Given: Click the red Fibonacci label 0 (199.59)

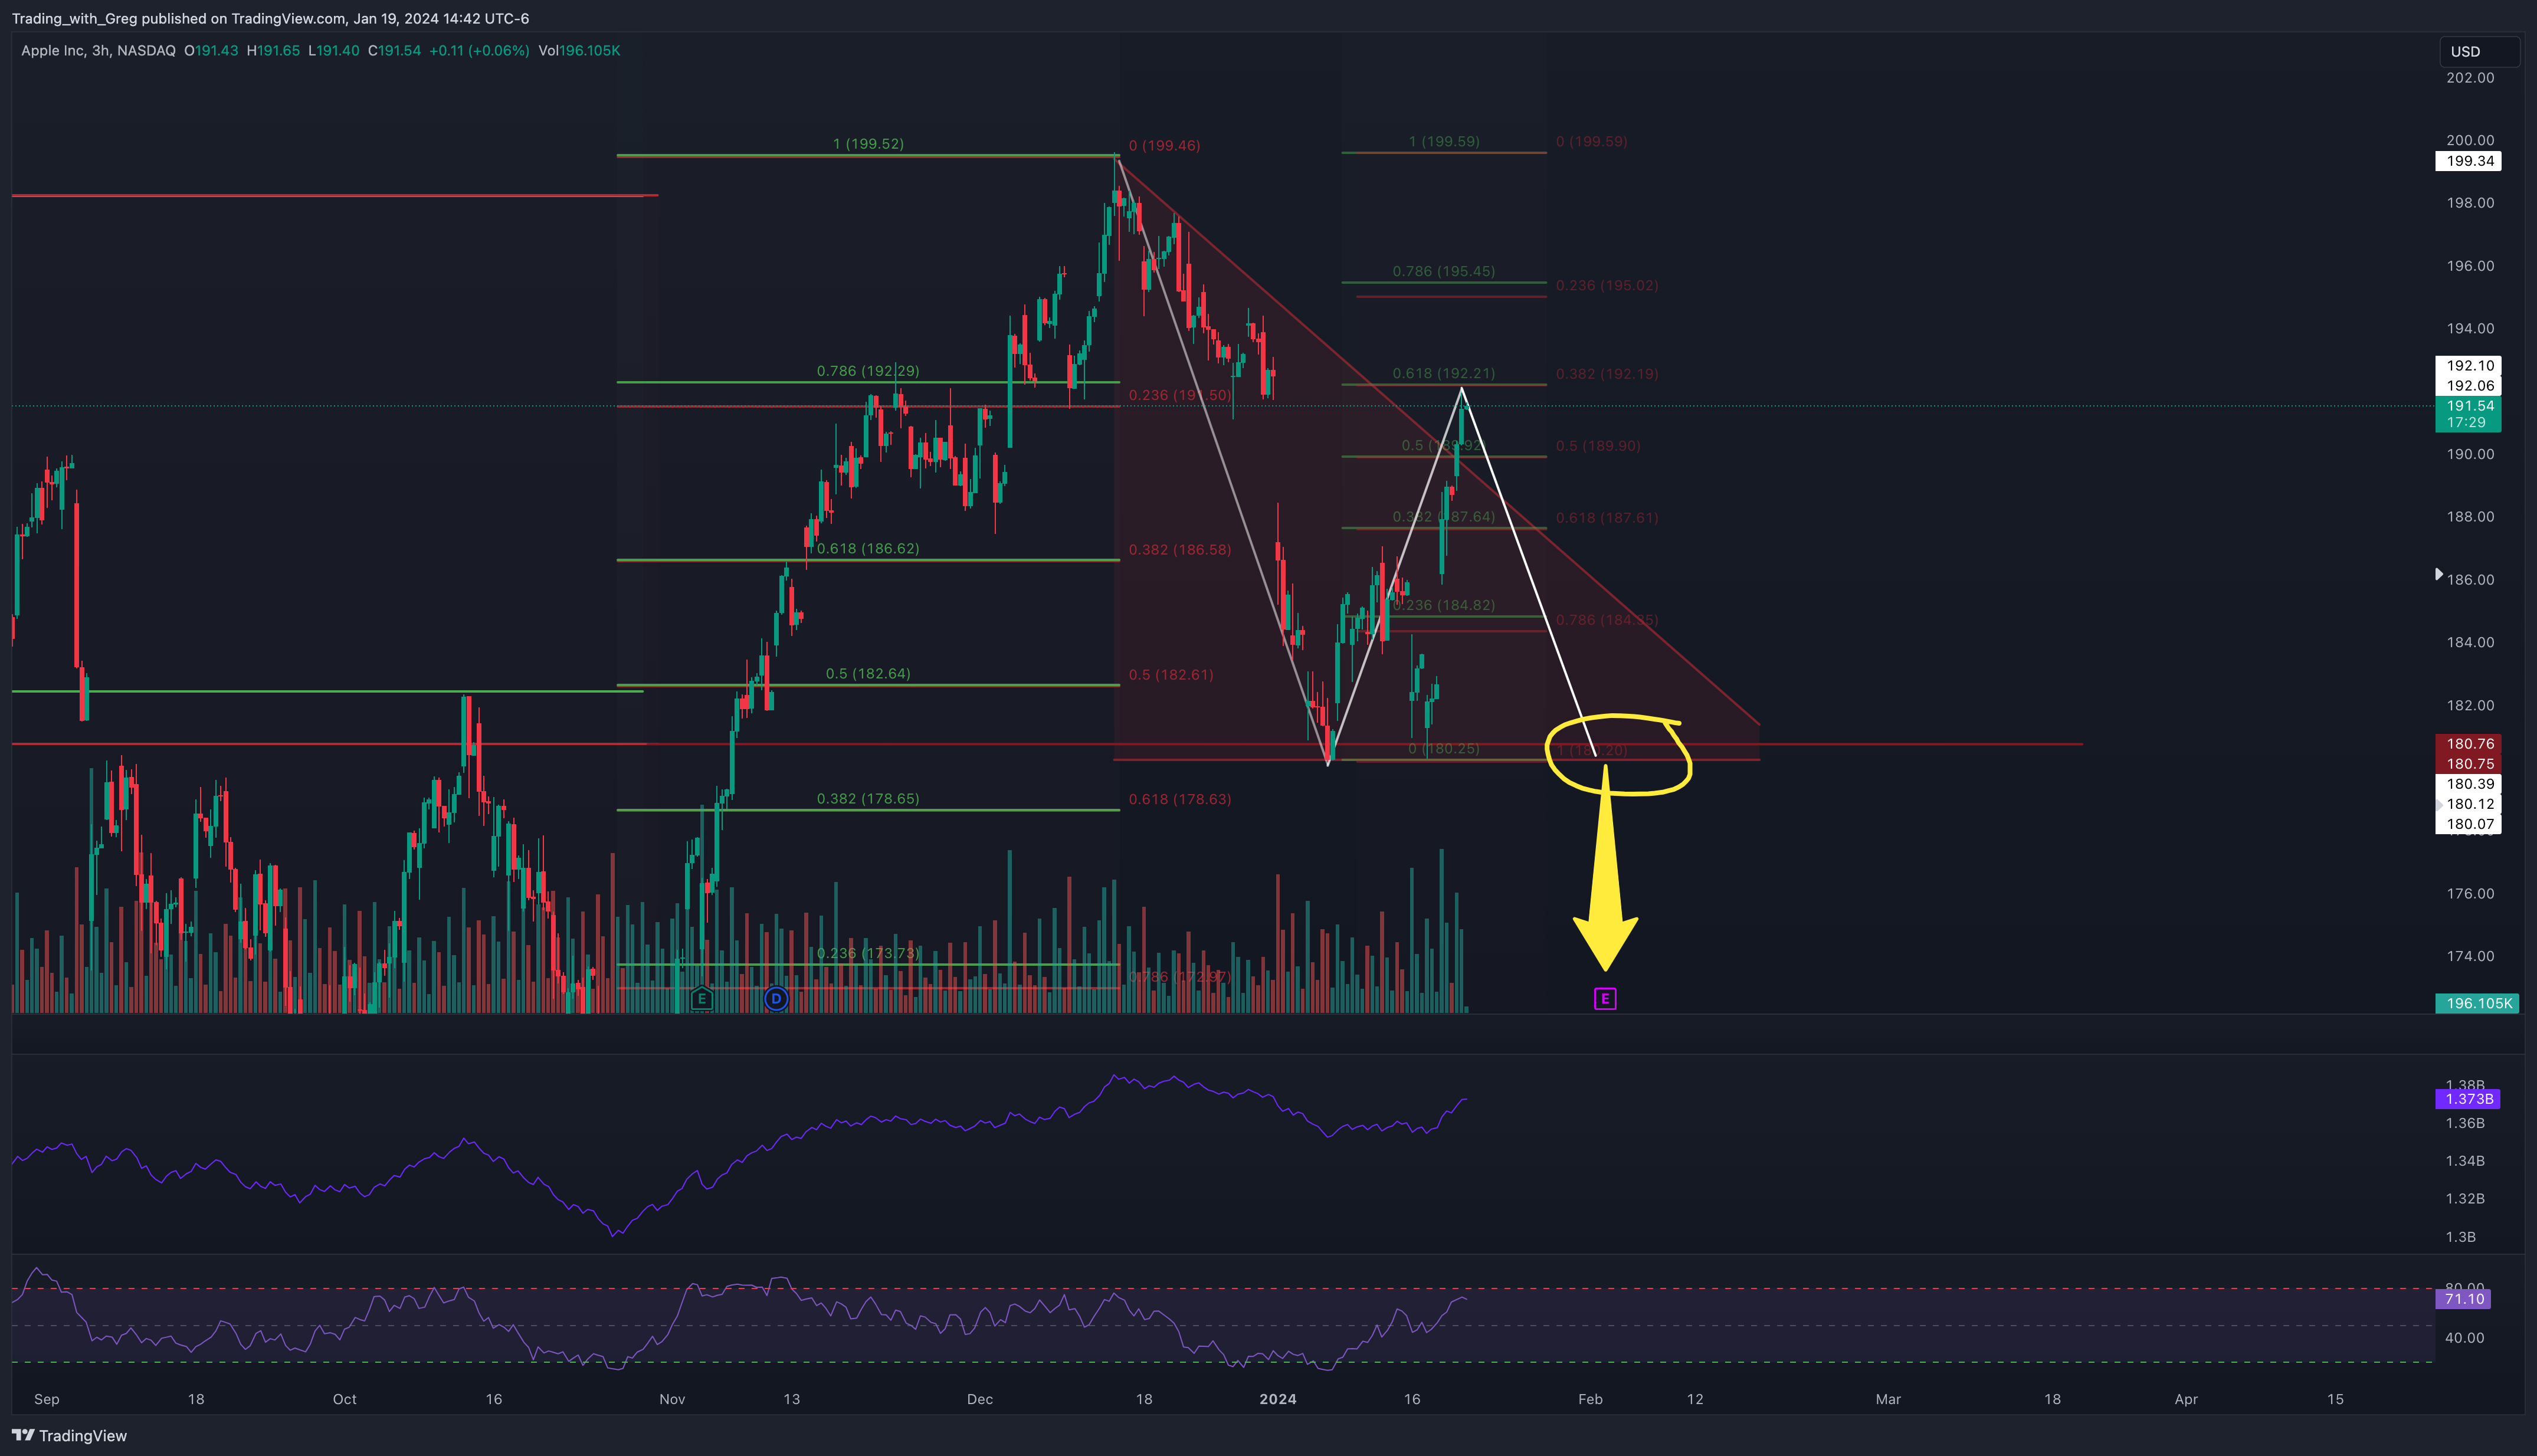Looking at the screenshot, I should pos(1592,141).
